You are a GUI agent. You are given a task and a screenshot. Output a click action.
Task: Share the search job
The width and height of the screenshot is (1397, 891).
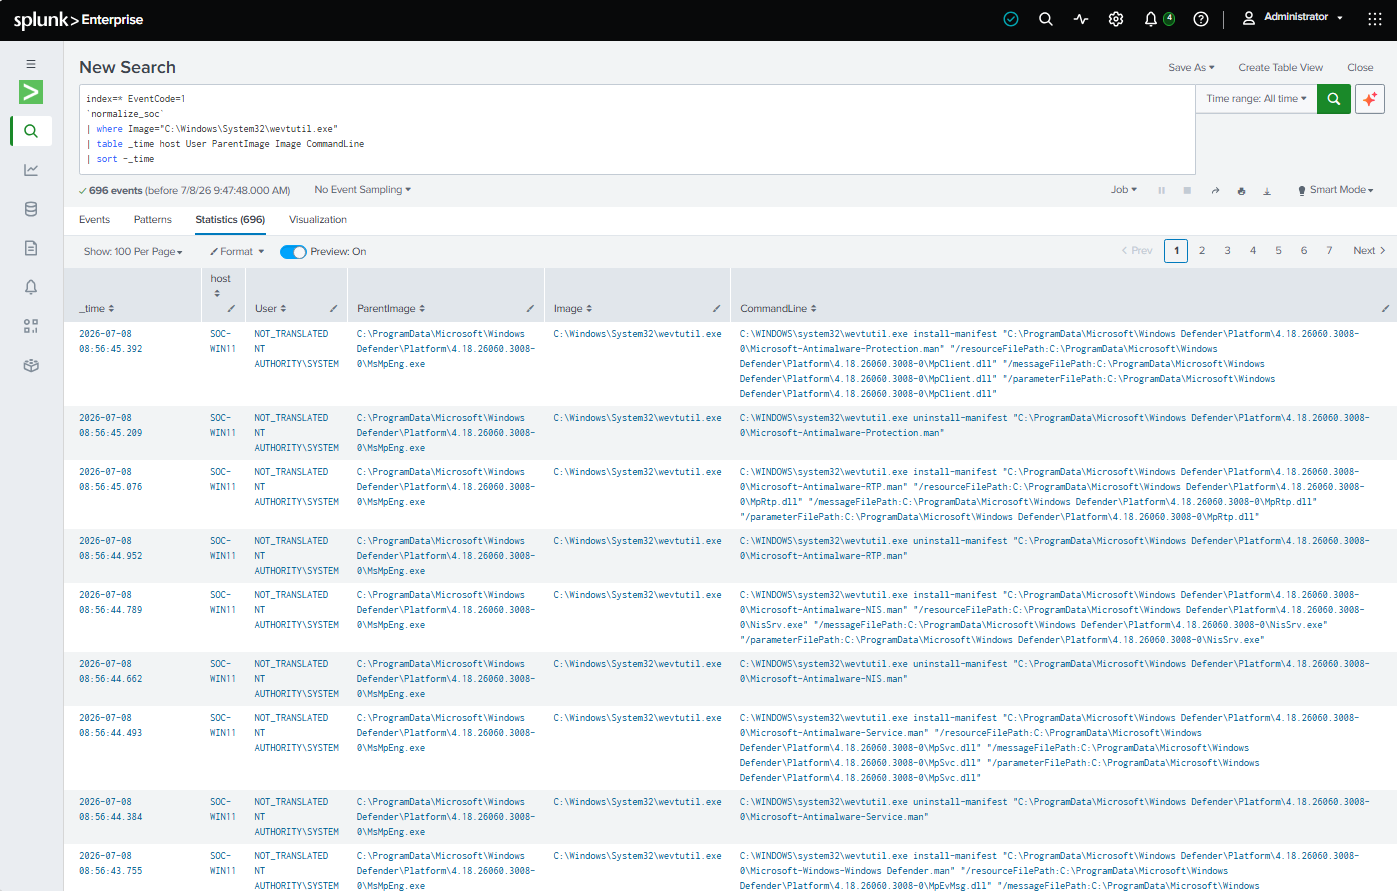1215,190
